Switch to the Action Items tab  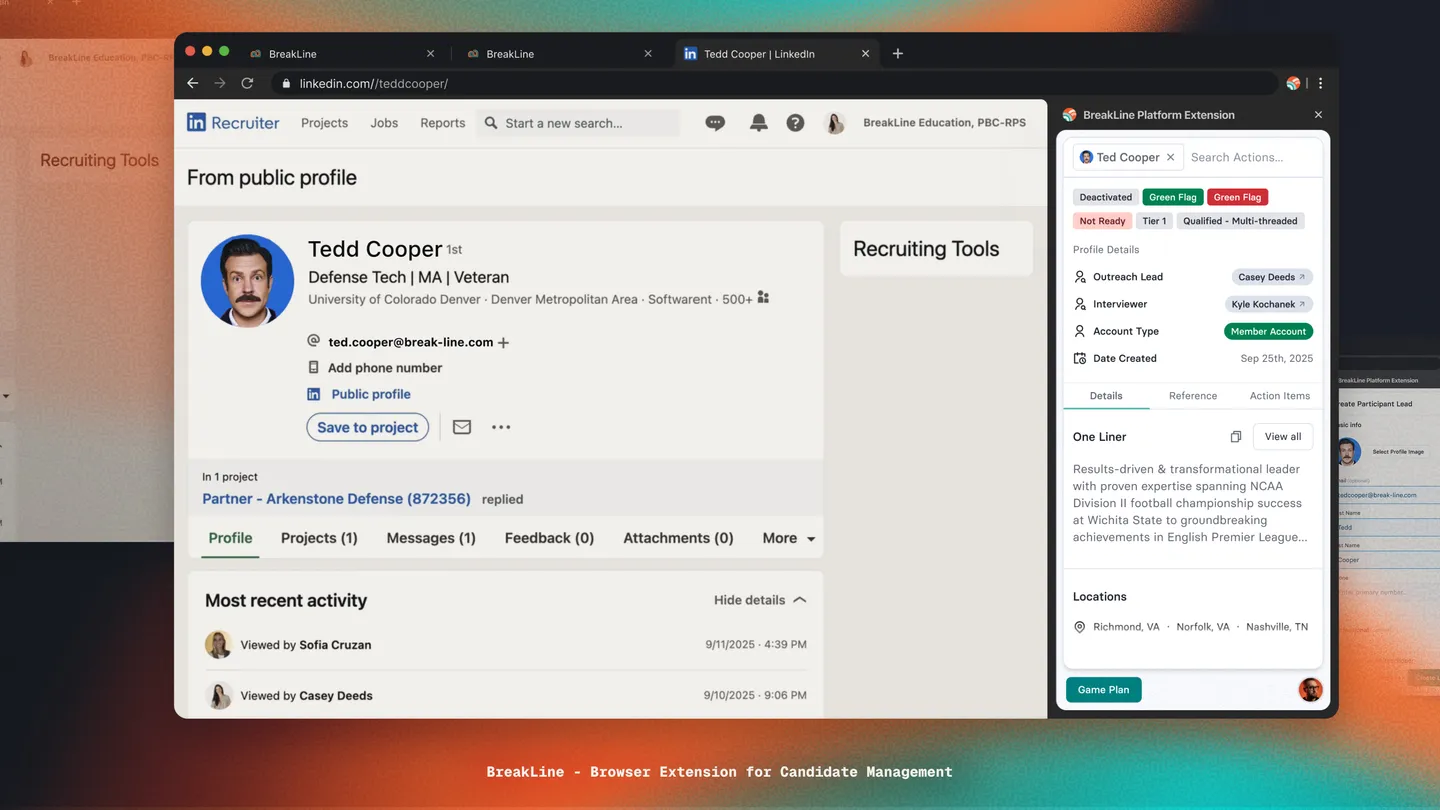1279,396
